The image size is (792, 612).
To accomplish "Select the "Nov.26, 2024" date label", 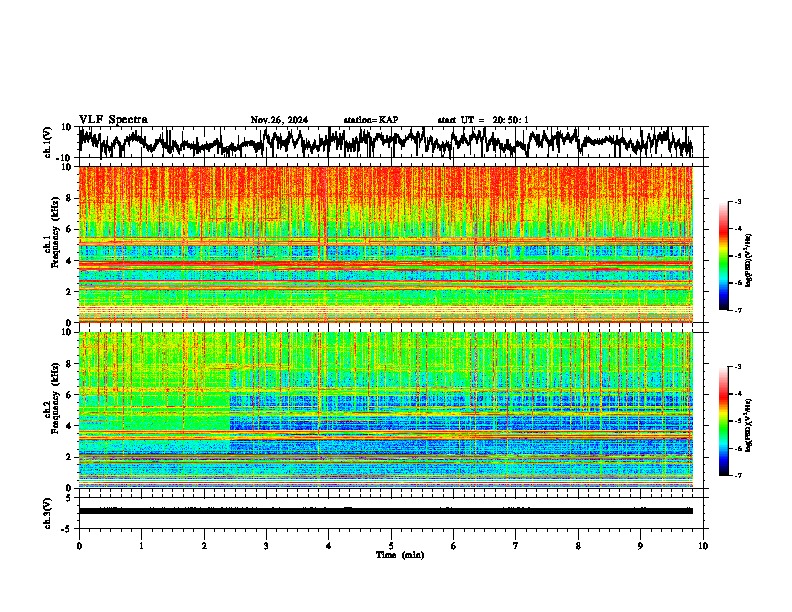I will tap(279, 120).
